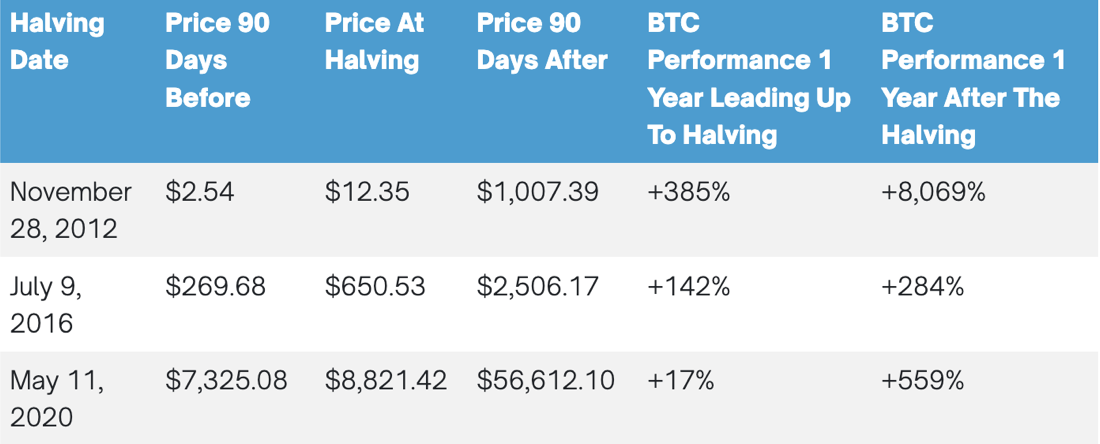Select the May 11, 2020 date cell
This screenshot has width=1100, height=444.
pos(56,398)
